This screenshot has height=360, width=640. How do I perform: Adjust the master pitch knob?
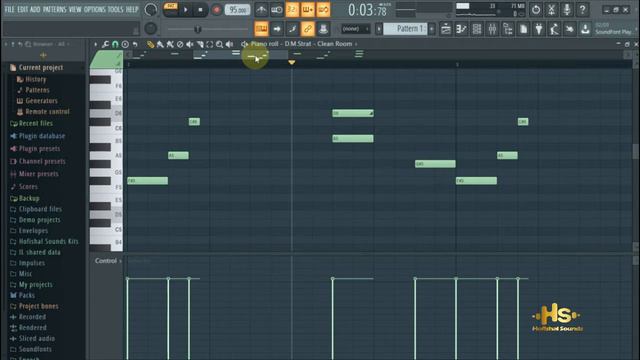(x=151, y=28)
